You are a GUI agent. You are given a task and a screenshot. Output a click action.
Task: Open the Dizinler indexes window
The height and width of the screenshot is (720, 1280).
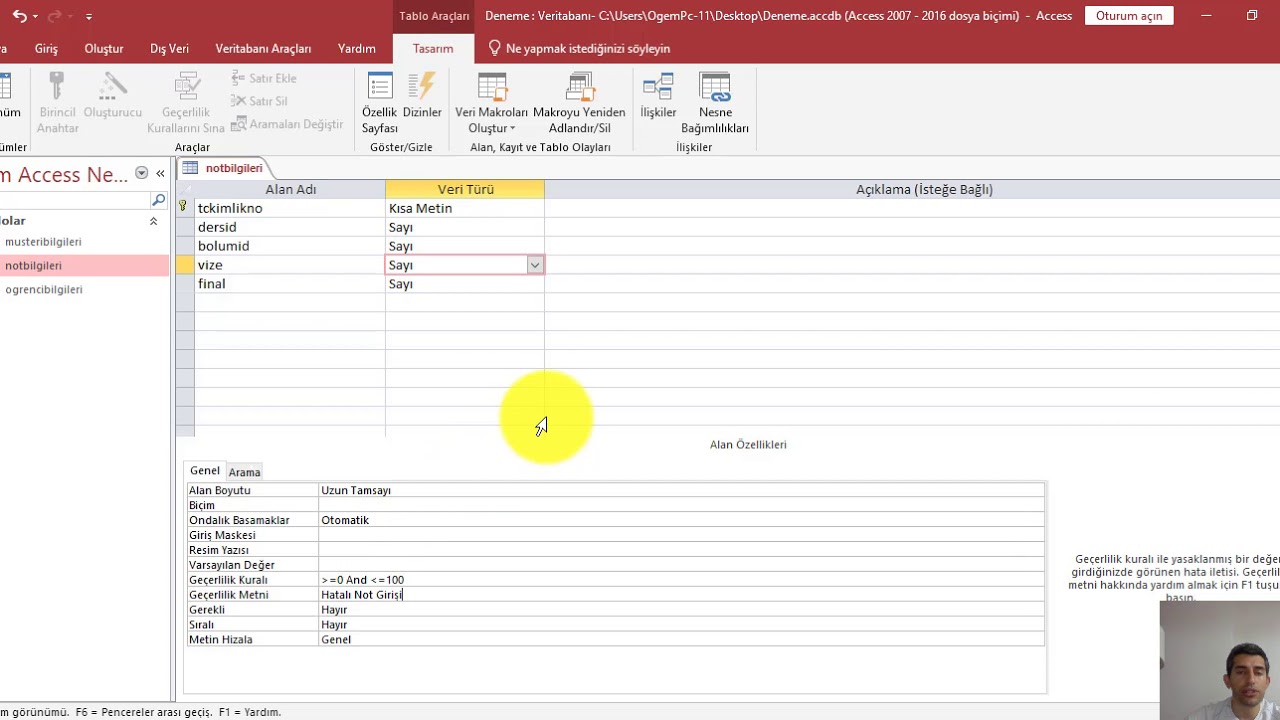tap(422, 95)
